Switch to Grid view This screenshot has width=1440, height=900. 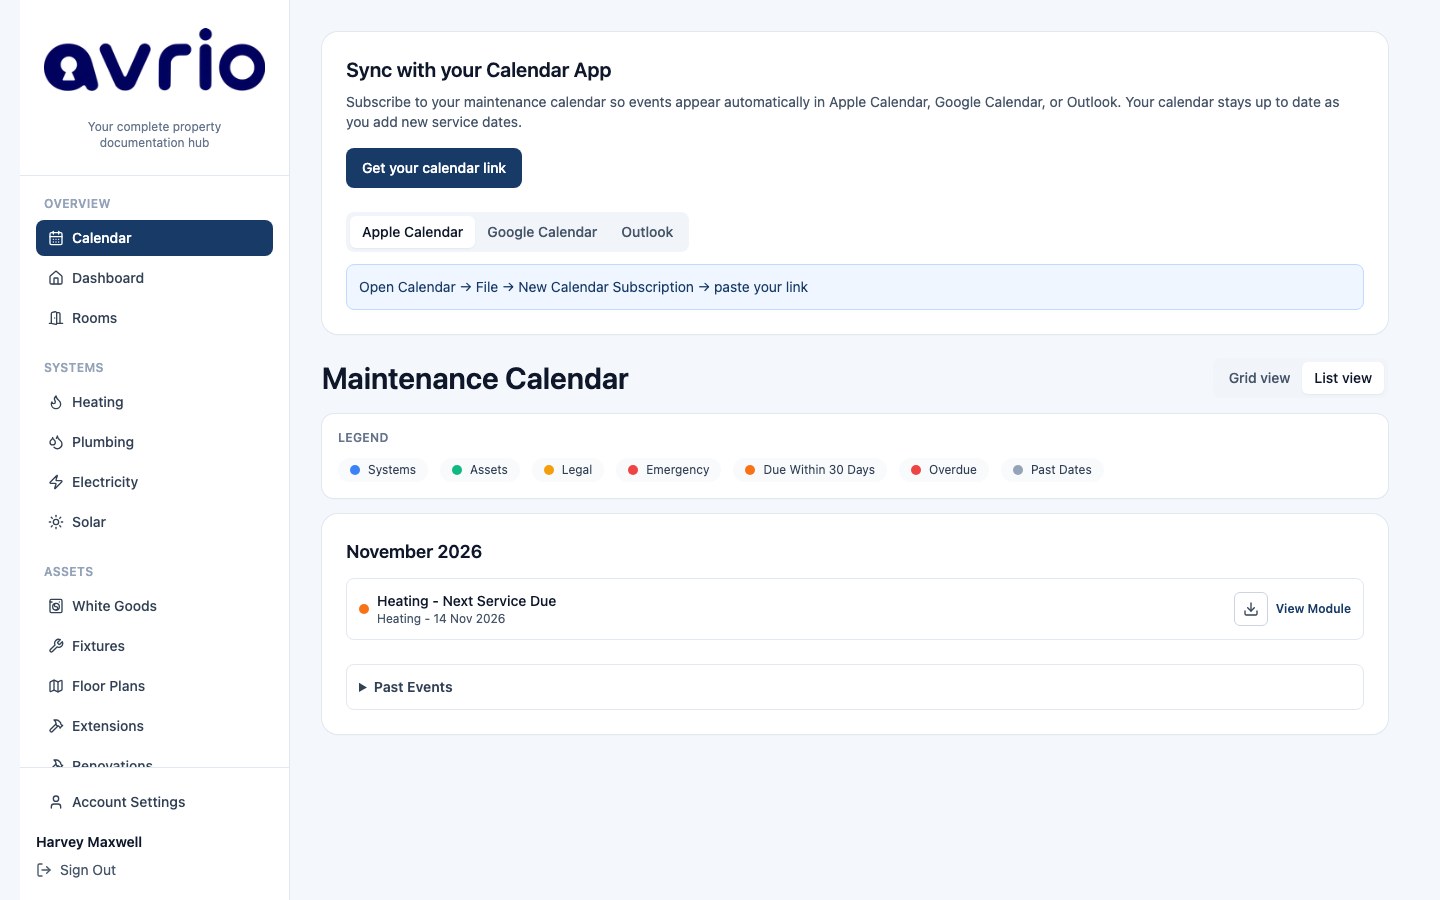pos(1259,378)
